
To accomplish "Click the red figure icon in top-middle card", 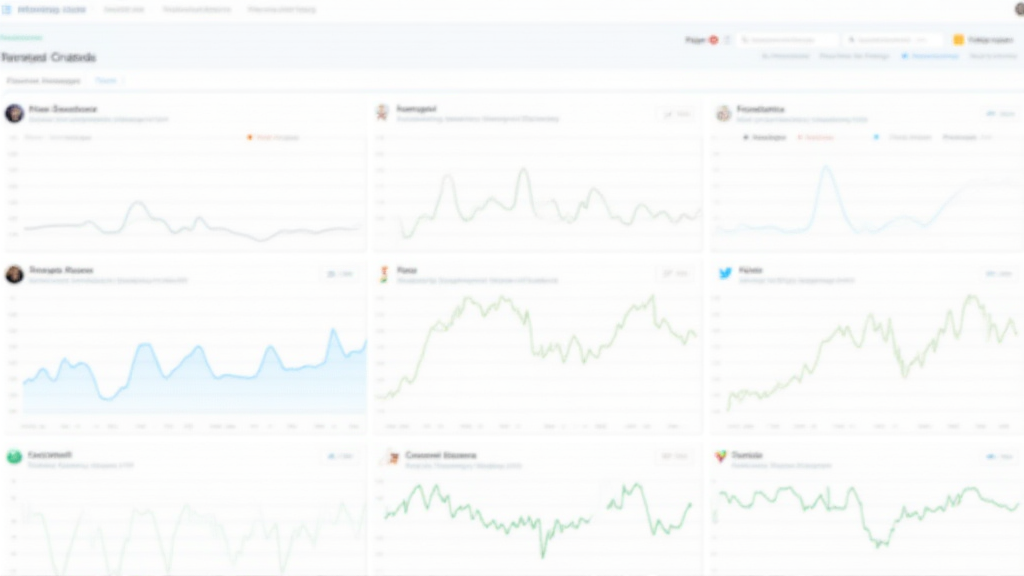I will point(381,111).
